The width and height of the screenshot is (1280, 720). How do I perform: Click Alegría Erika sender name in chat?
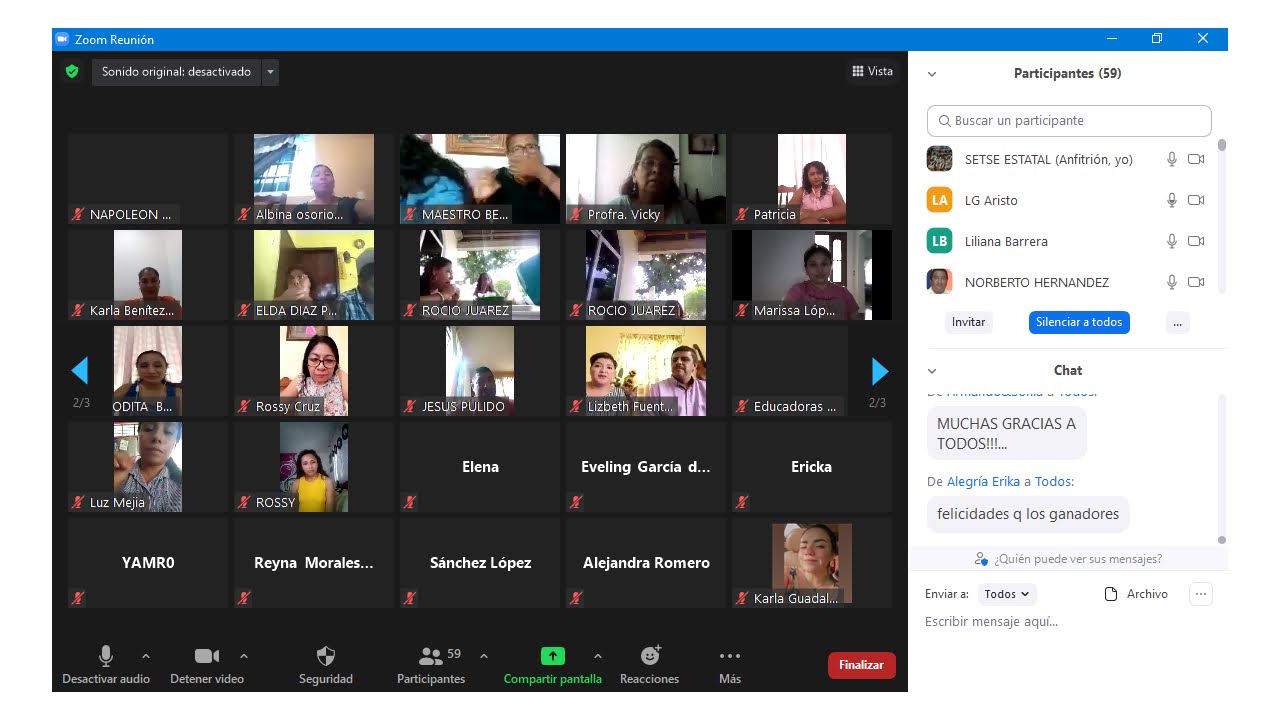coord(983,481)
